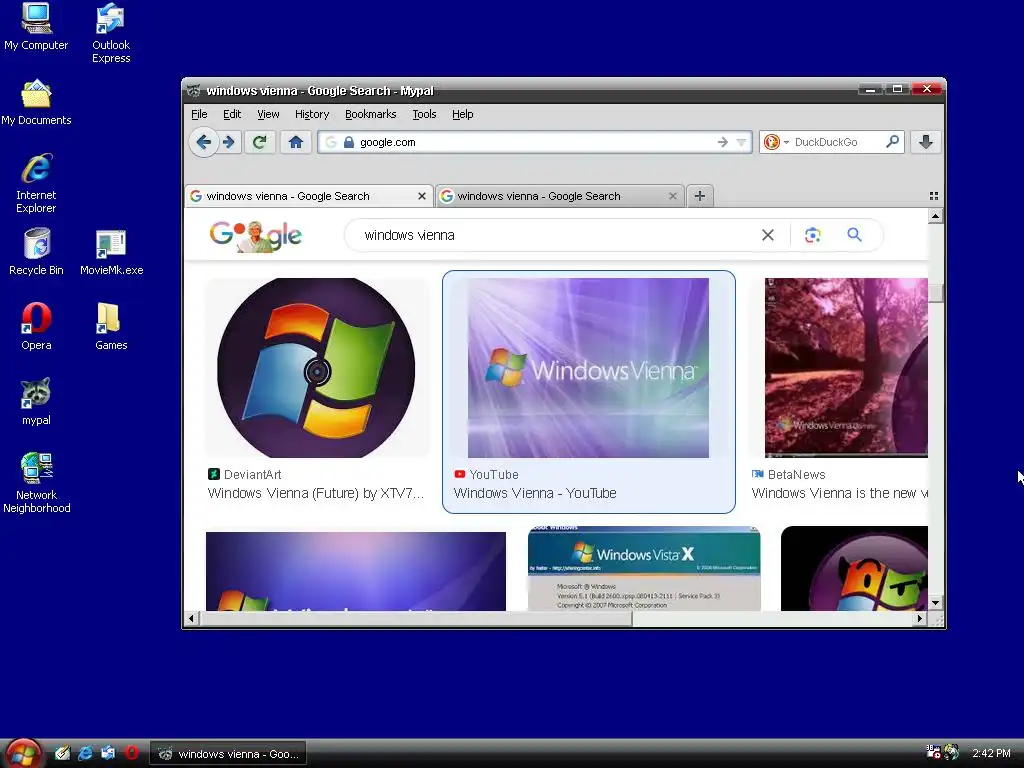This screenshot has width=1024, height=768.
Task: Open the Tools menu
Action: [x=424, y=114]
